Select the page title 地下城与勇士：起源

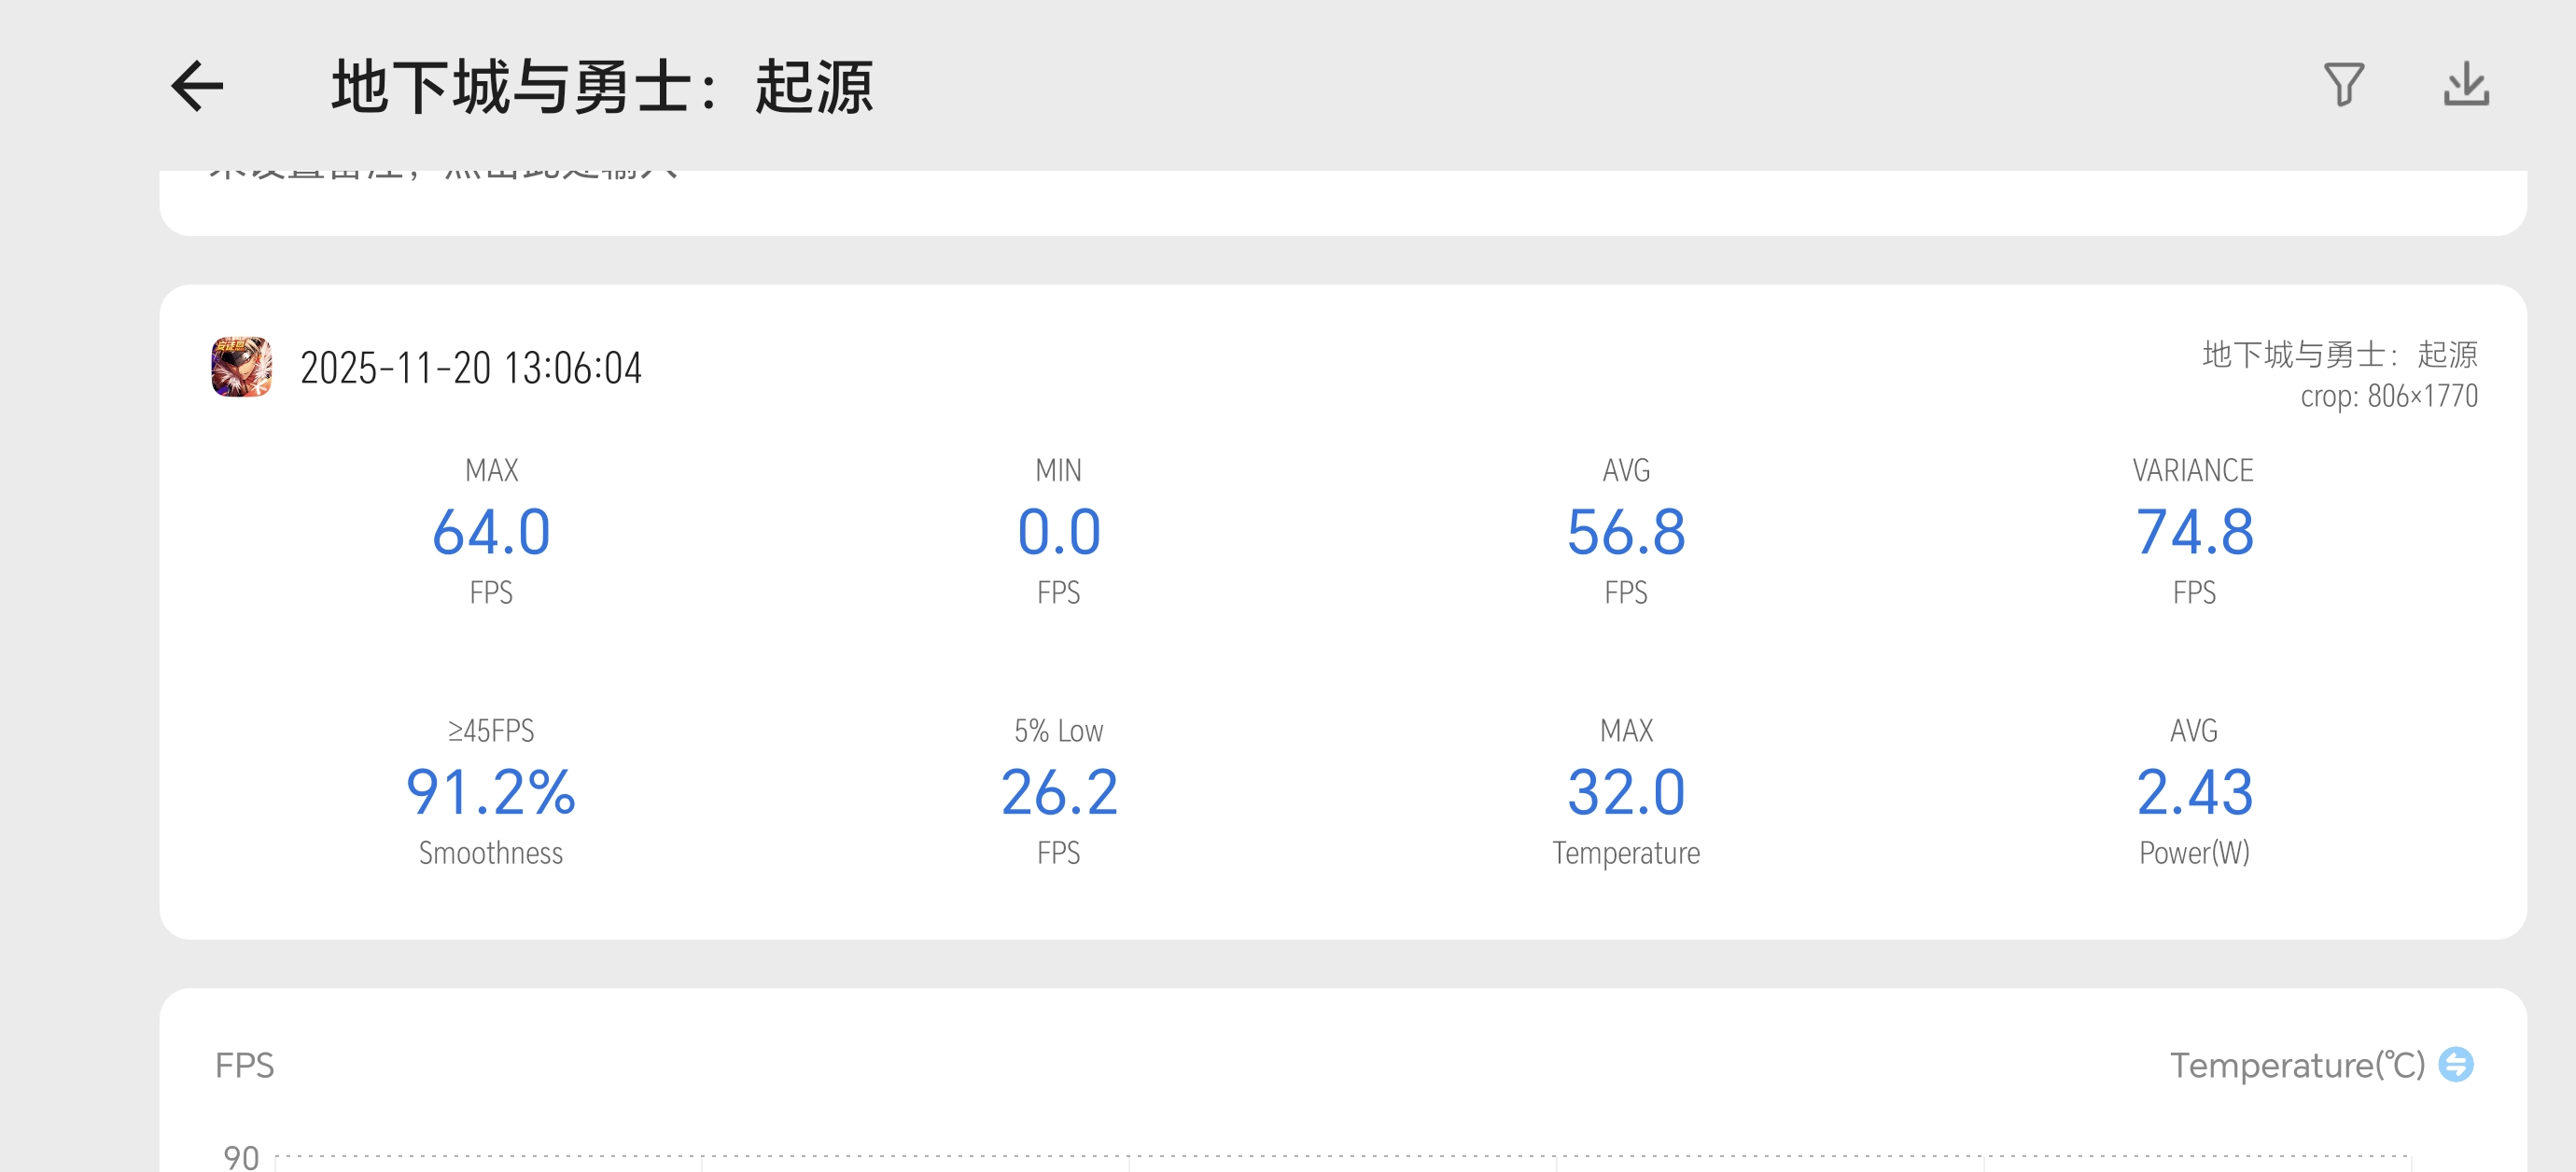[x=602, y=87]
